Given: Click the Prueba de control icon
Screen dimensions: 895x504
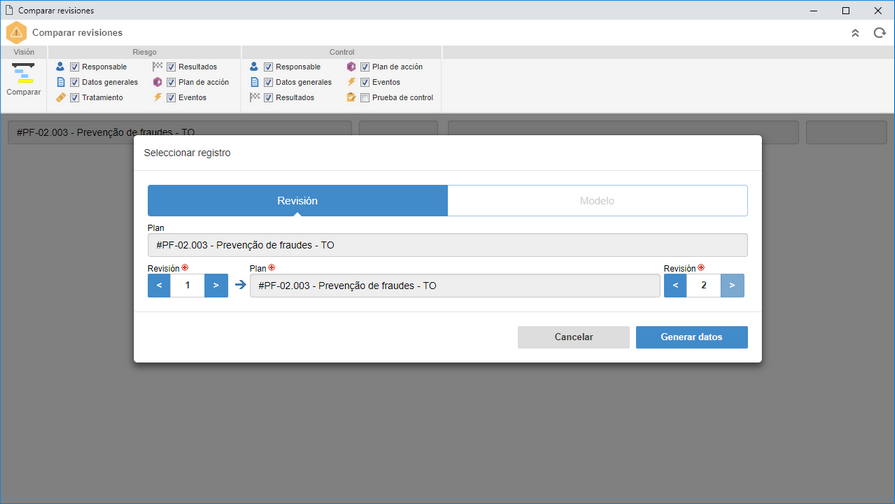Looking at the screenshot, I should click(351, 98).
